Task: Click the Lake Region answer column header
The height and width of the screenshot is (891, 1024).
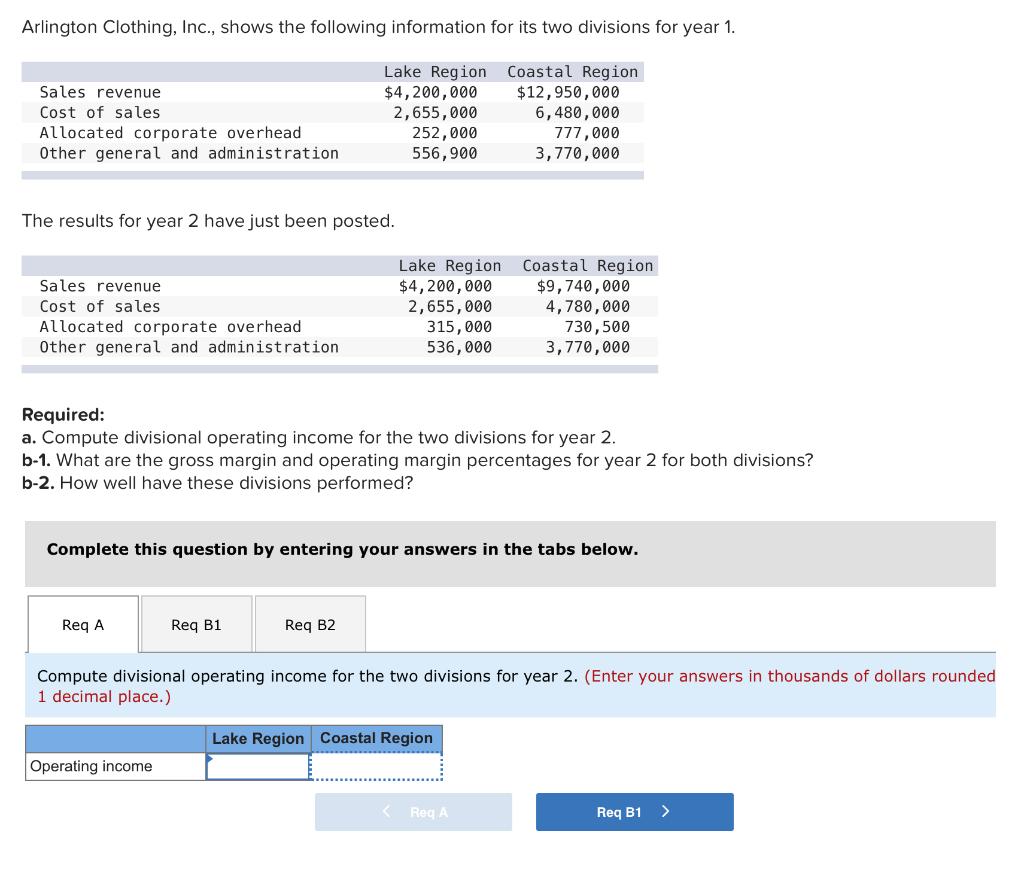Action: coord(258,739)
